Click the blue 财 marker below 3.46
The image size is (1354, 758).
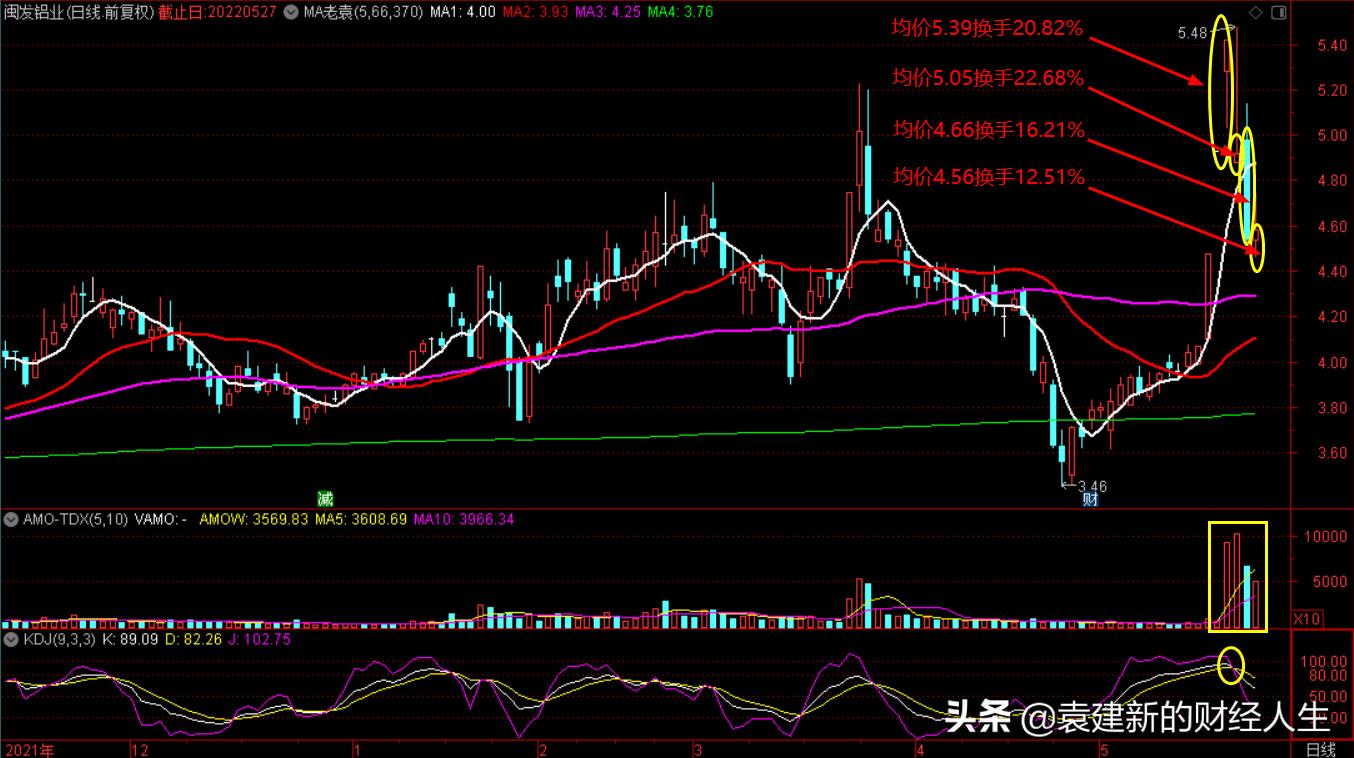(1090, 499)
